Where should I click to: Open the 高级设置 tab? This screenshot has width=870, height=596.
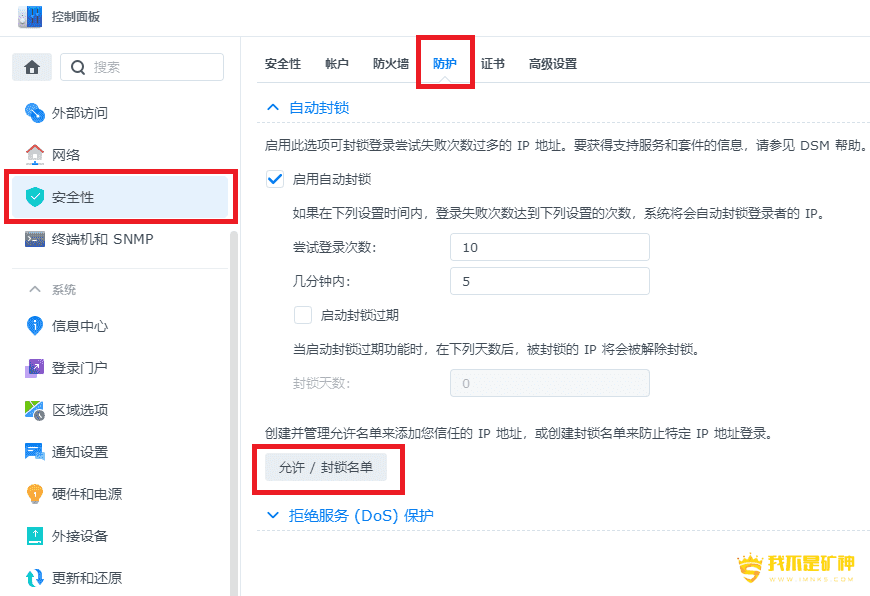(552, 64)
